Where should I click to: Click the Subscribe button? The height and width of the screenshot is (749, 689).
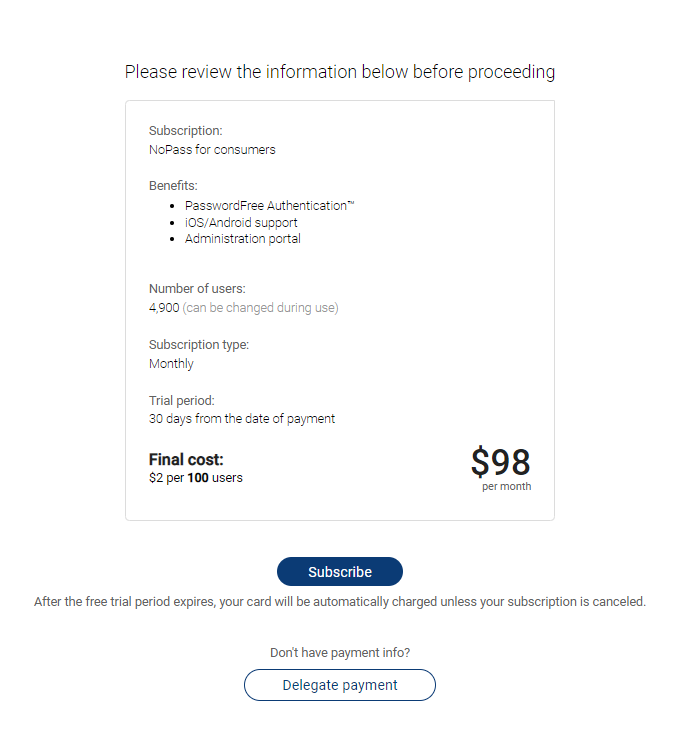(x=340, y=572)
